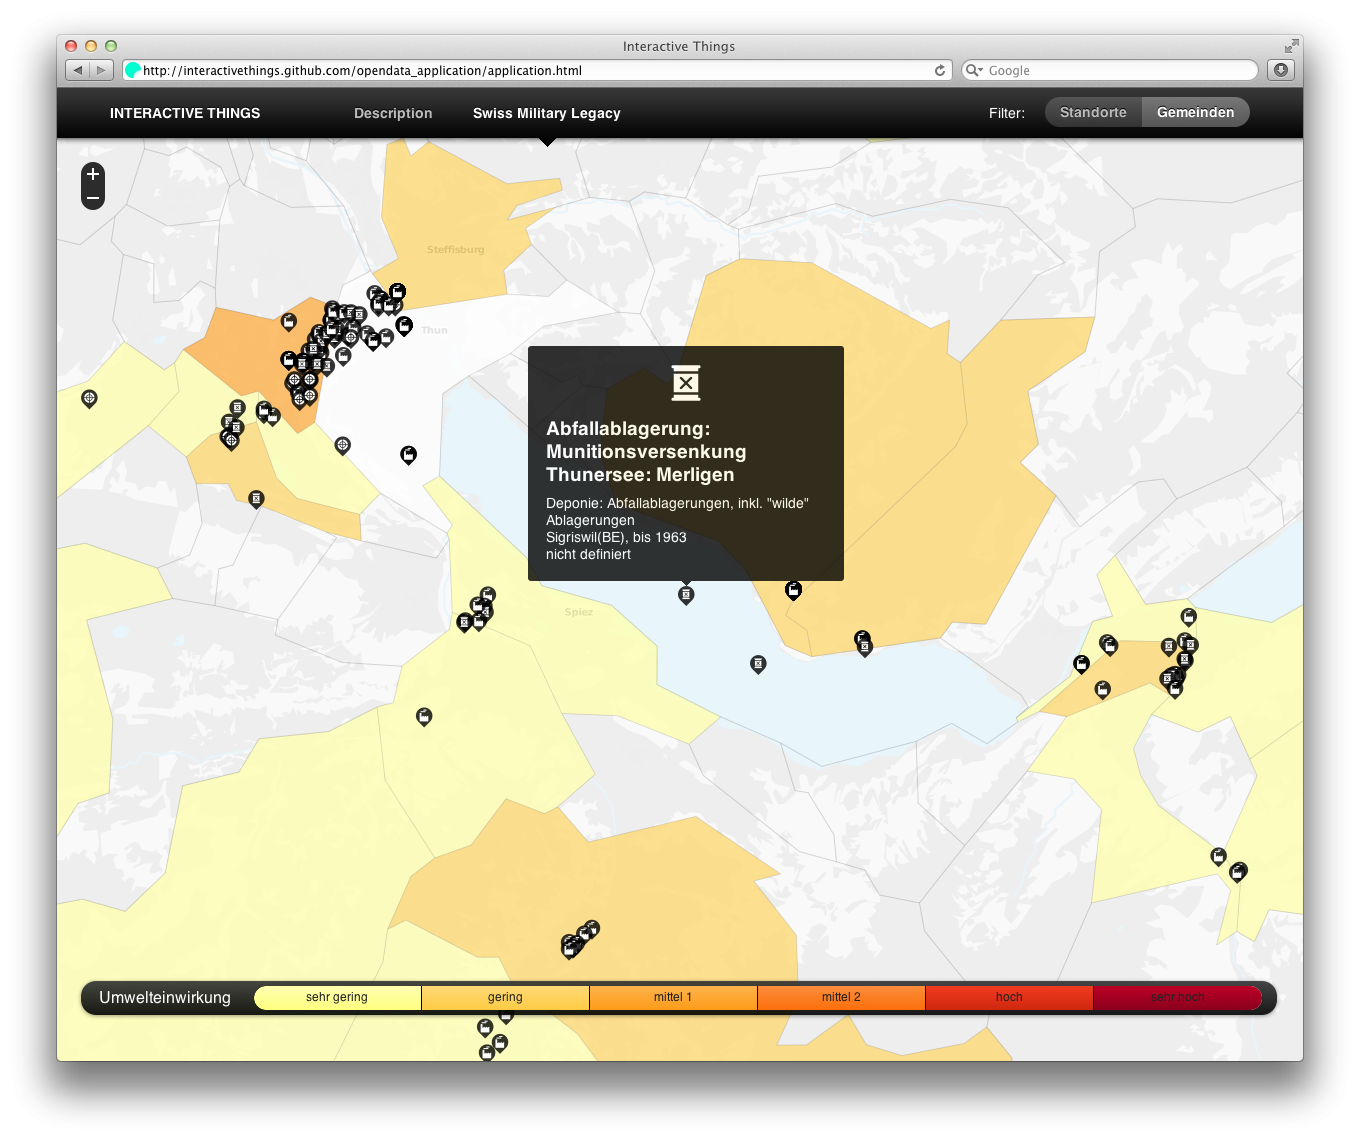Go back with the browser's back arrow
This screenshot has height=1140, width=1360.
[78, 70]
